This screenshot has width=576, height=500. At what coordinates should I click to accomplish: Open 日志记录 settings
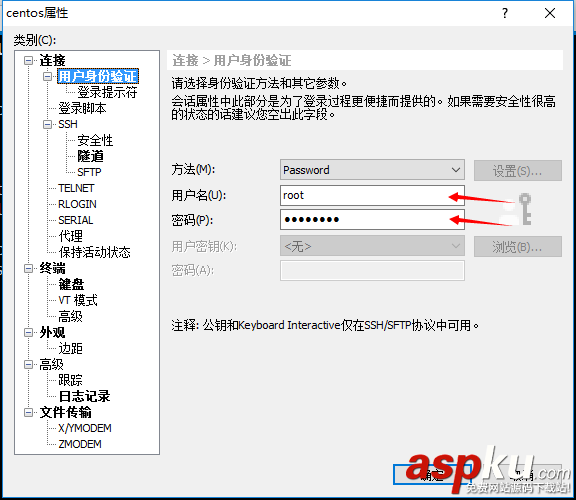pos(84,396)
